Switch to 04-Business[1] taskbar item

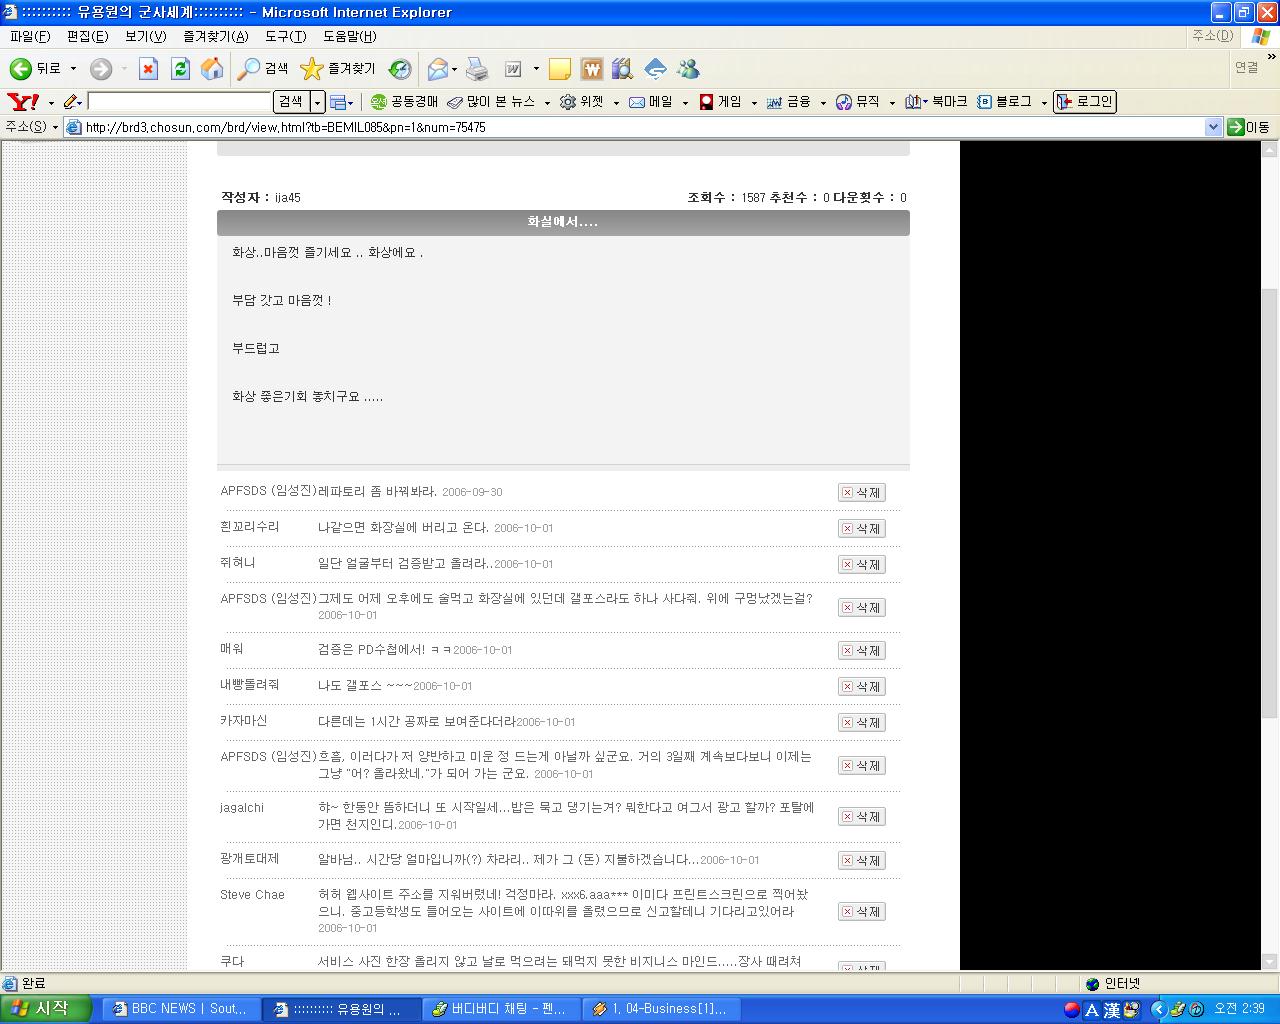click(x=661, y=1009)
